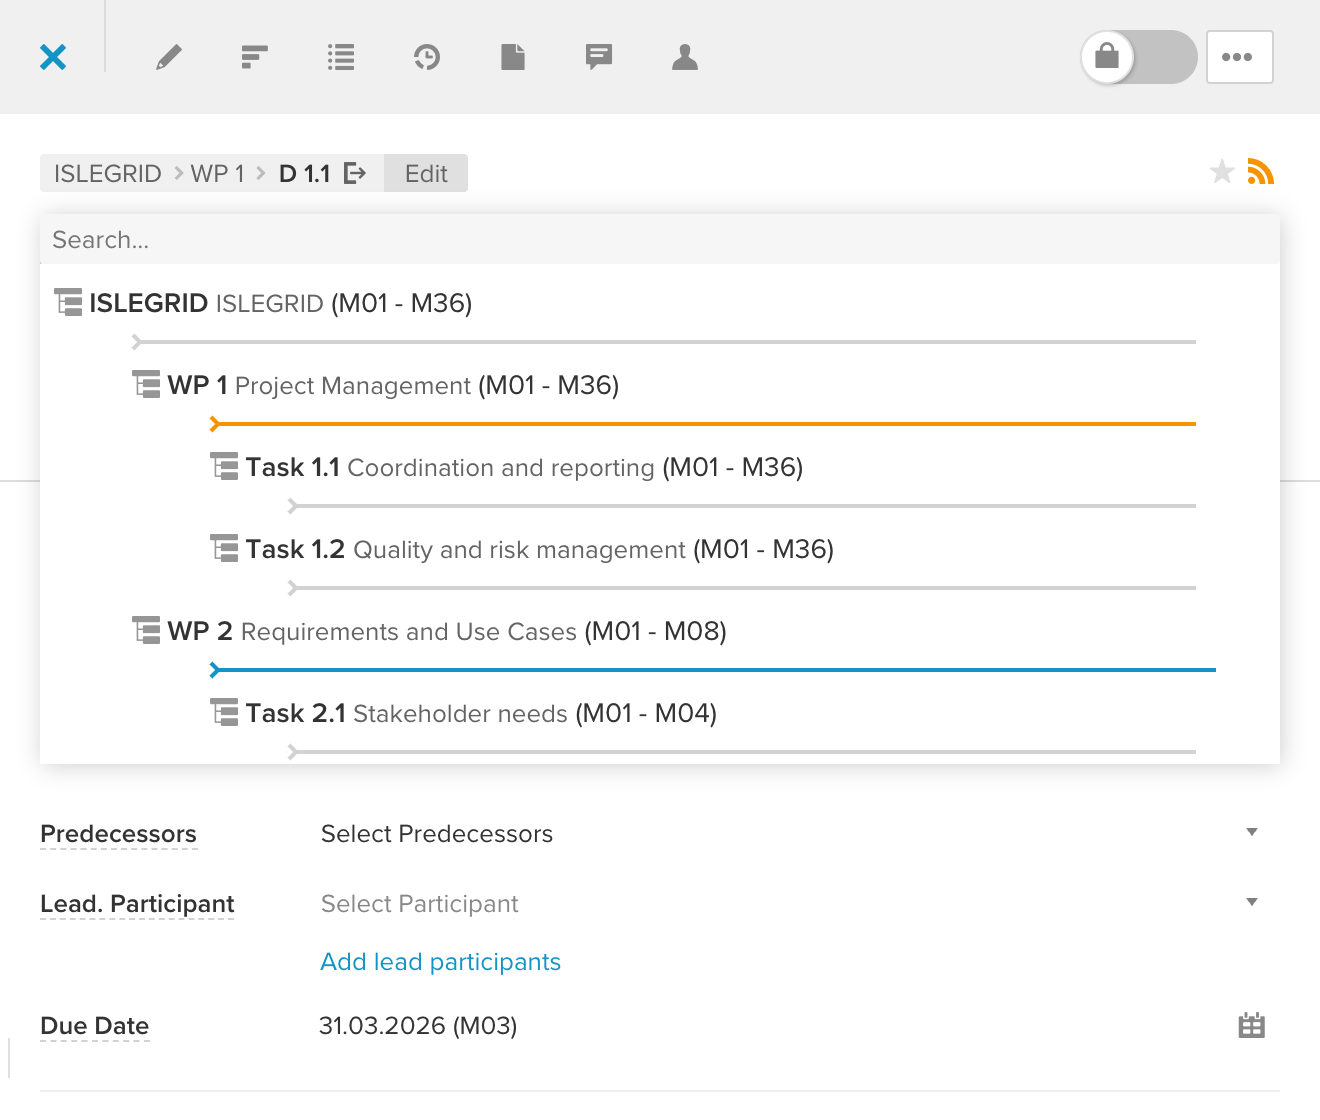Open the list view icon
This screenshot has width=1320, height=1120.
[341, 57]
